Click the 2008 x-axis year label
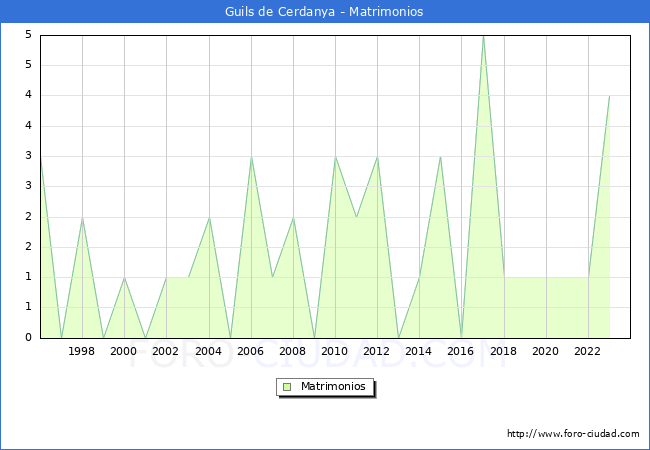The image size is (650, 450). 293,352
